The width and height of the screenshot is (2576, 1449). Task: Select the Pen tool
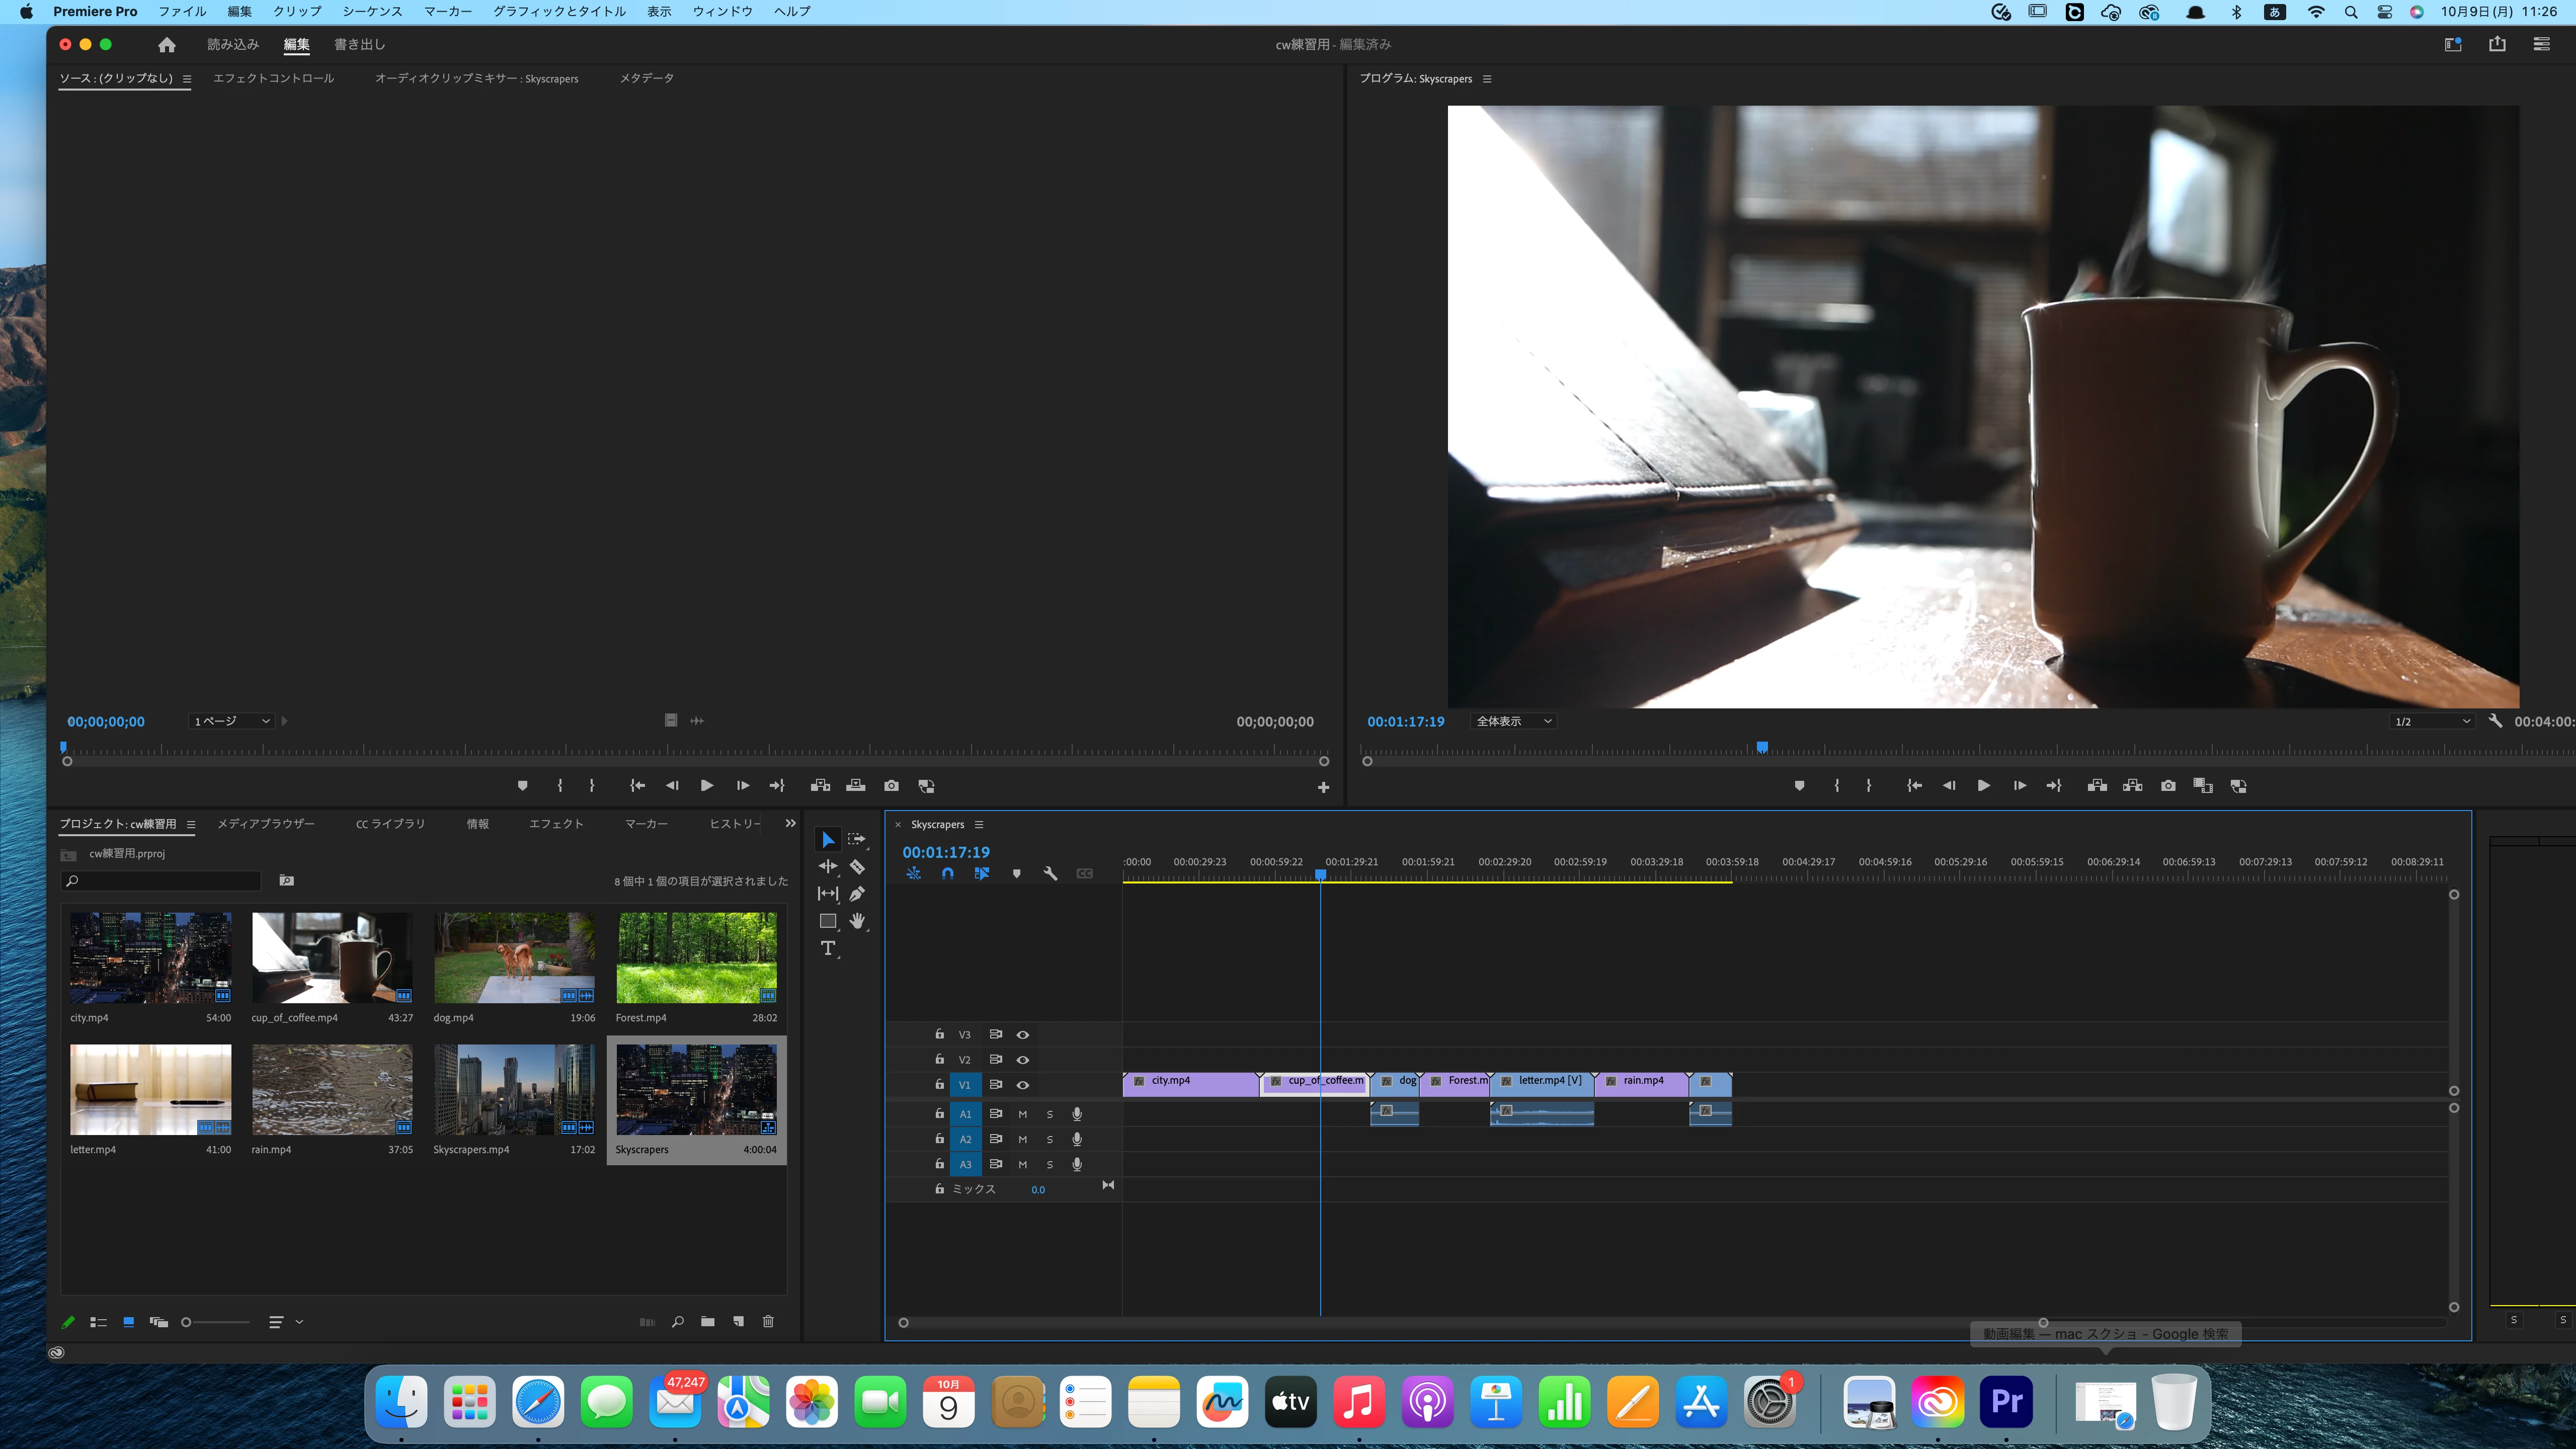(x=857, y=894)
